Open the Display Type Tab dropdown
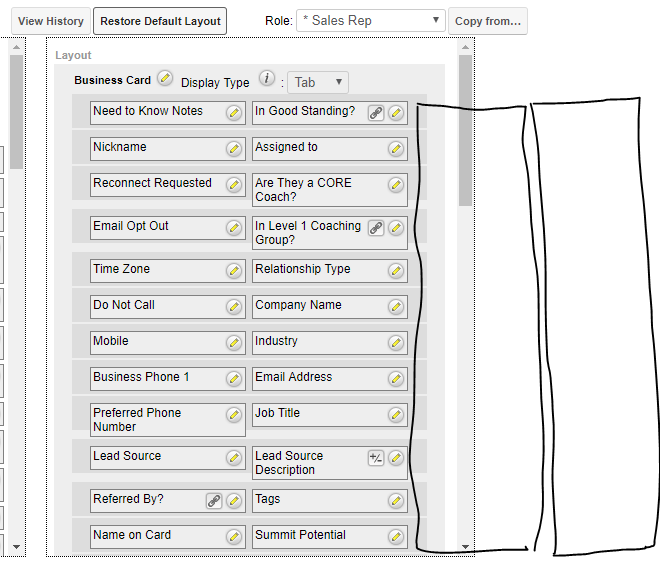 [x=319, y=83]
